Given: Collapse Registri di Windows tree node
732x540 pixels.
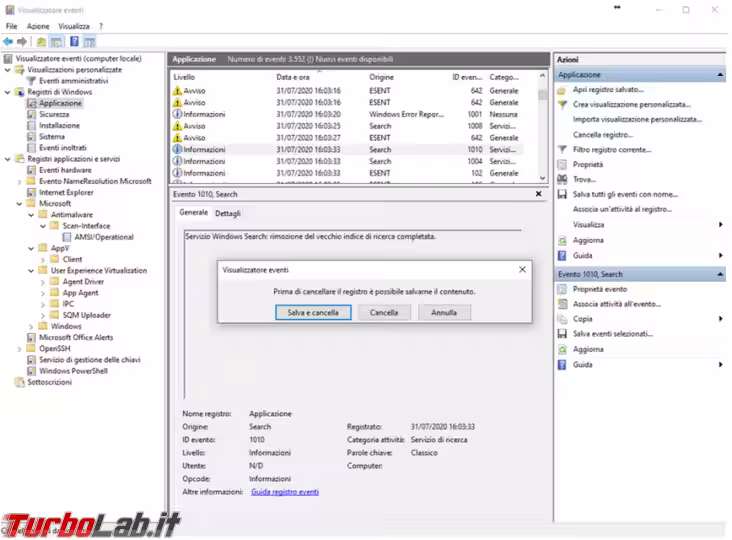Looking at the screenshot, I should (x=7, y=92).
